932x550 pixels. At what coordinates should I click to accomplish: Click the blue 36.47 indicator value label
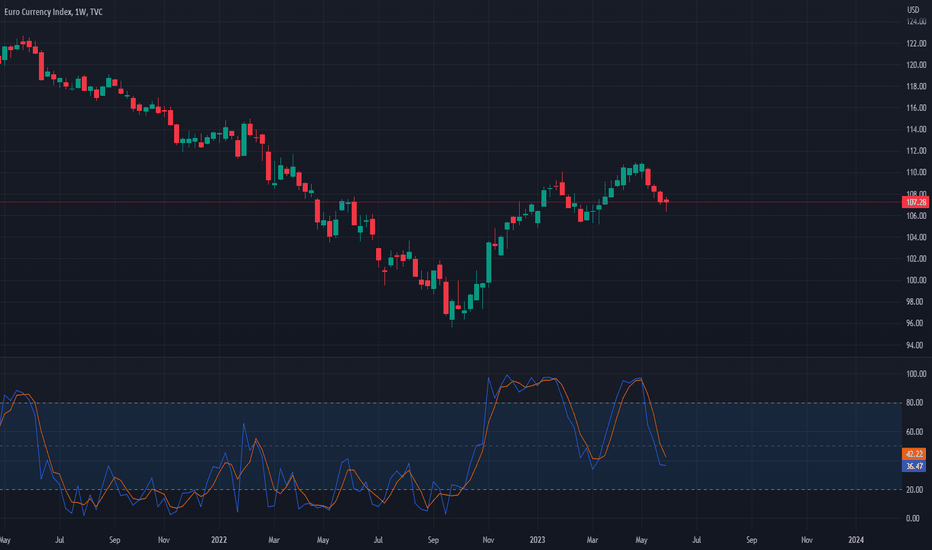[914, 466]
